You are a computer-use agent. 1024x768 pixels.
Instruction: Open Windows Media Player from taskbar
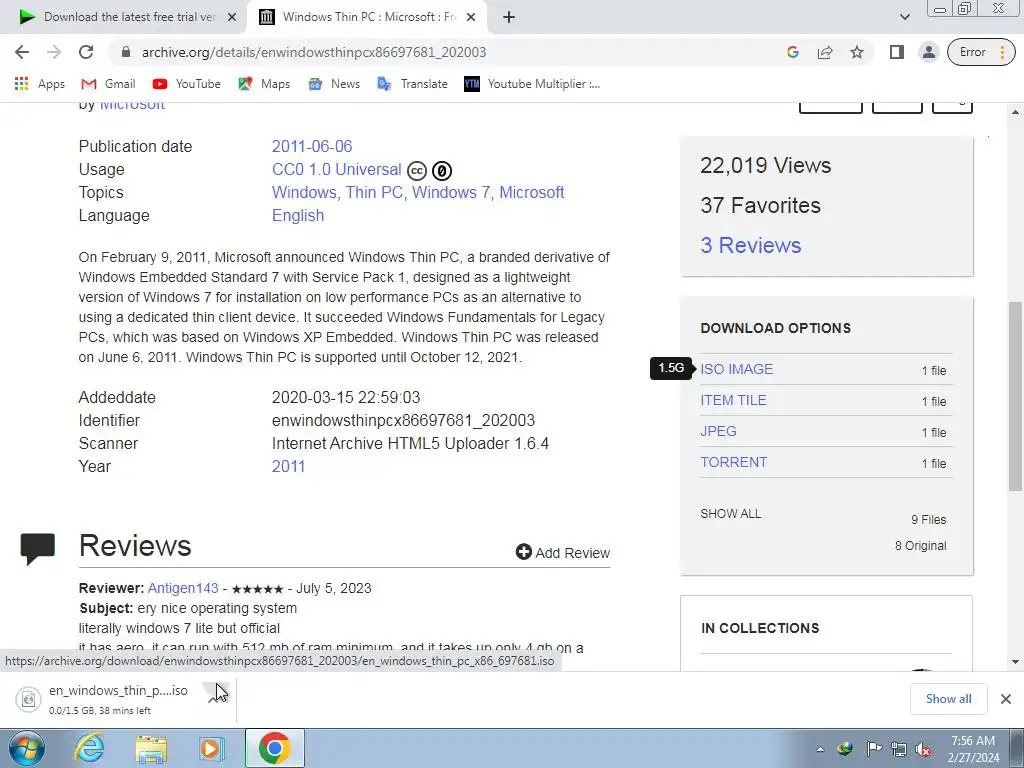point(212,748)
